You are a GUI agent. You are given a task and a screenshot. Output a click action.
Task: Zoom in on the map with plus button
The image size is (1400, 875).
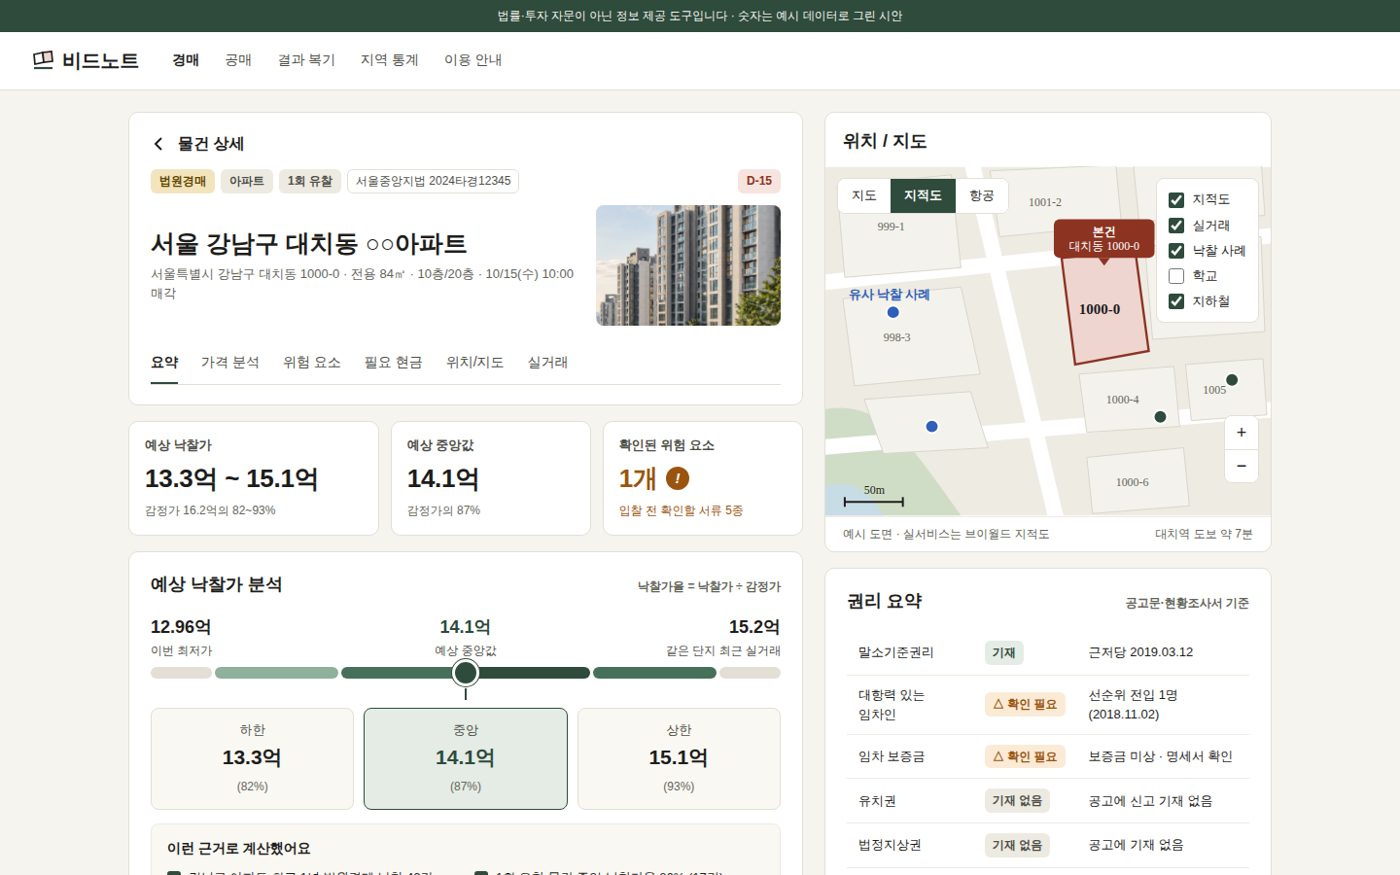(1241, 432)
